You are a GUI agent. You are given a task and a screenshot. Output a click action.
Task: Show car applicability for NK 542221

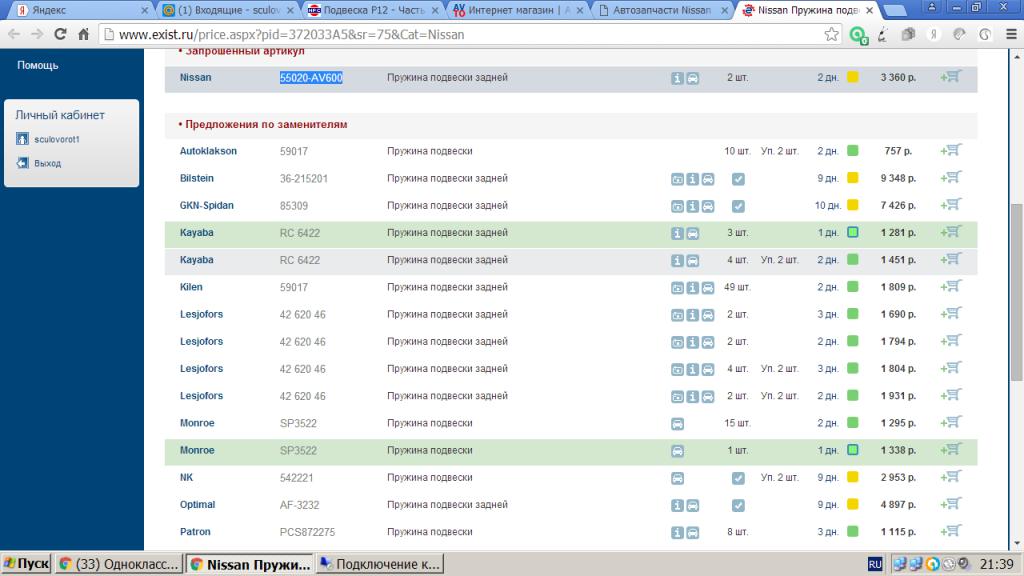[677, 479]
